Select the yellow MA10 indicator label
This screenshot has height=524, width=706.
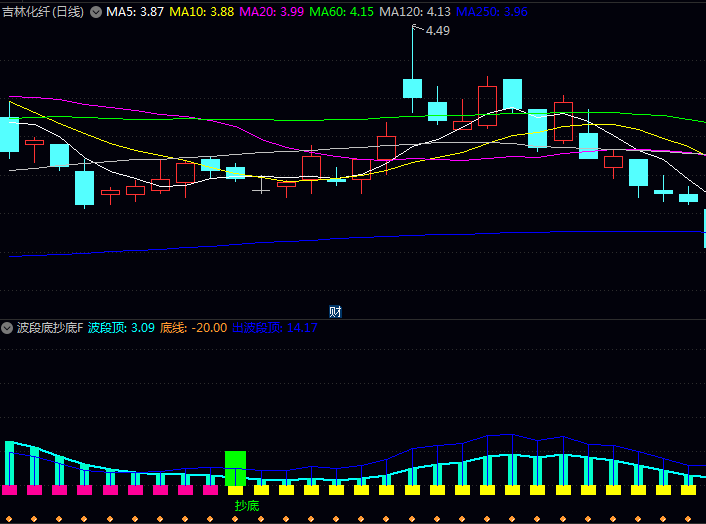[201, 12]
